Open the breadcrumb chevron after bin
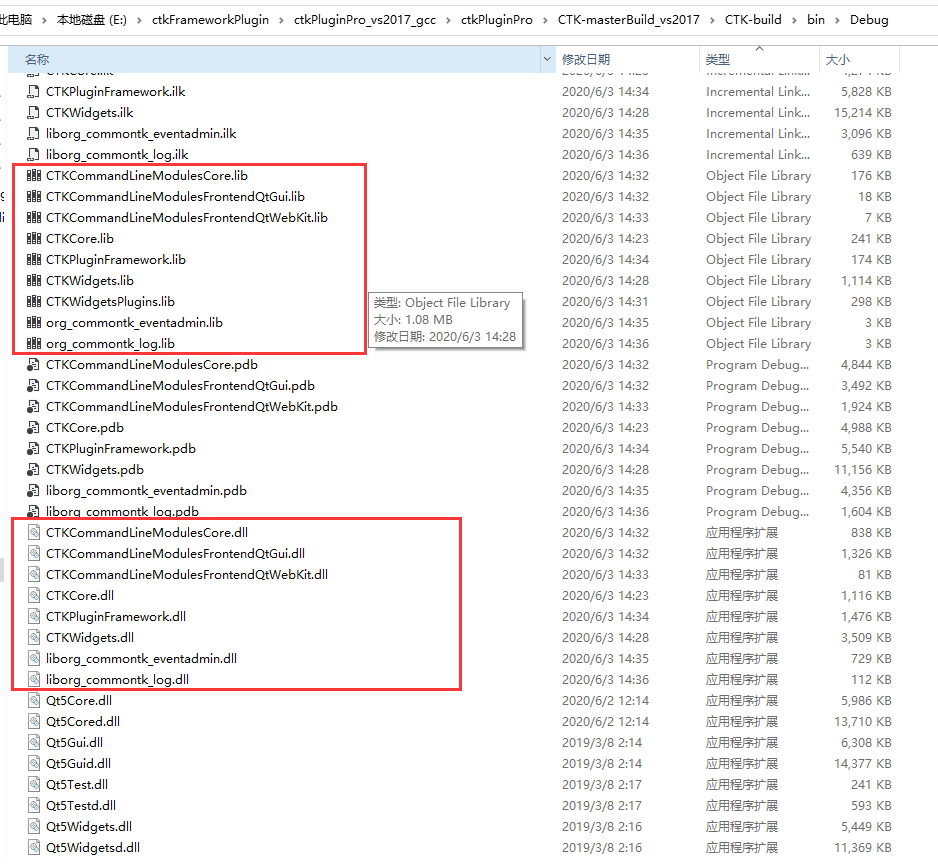 tap(840, 19)
